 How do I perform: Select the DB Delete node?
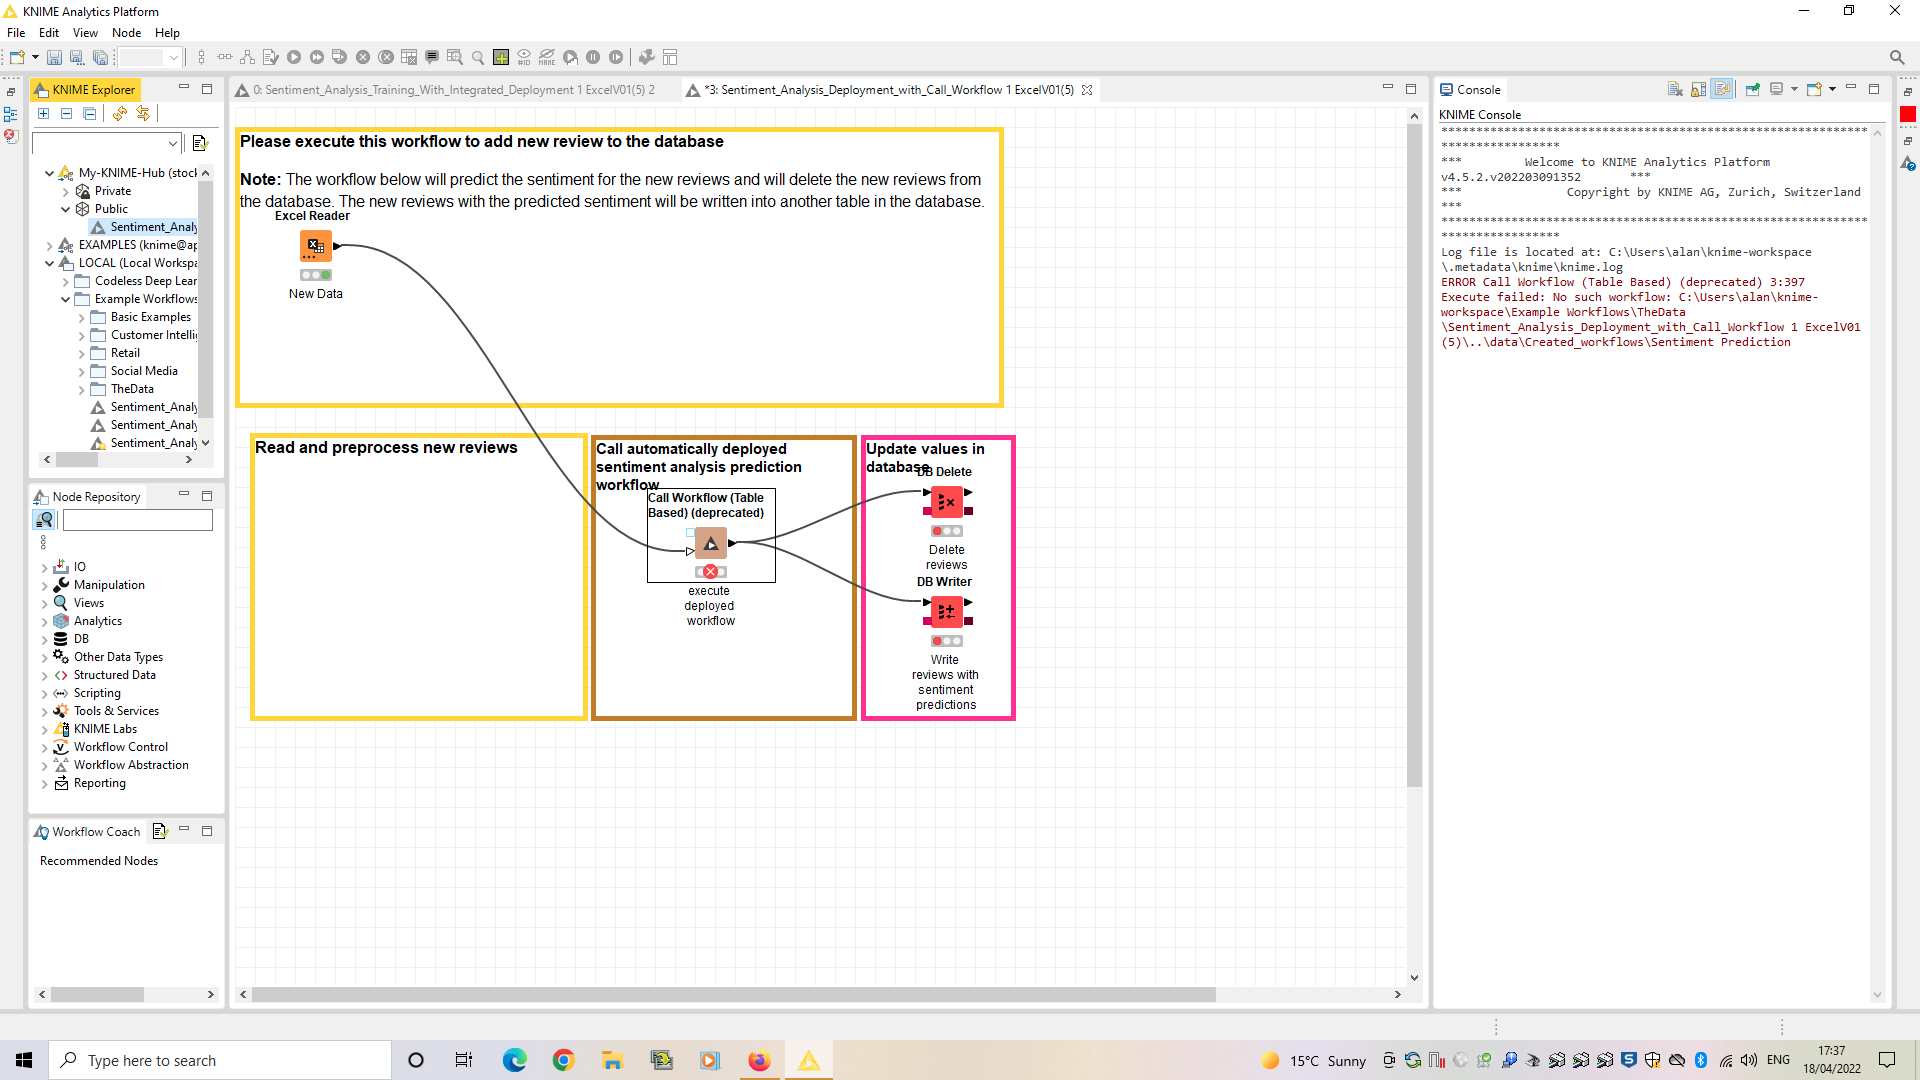(x=947, y=501)
